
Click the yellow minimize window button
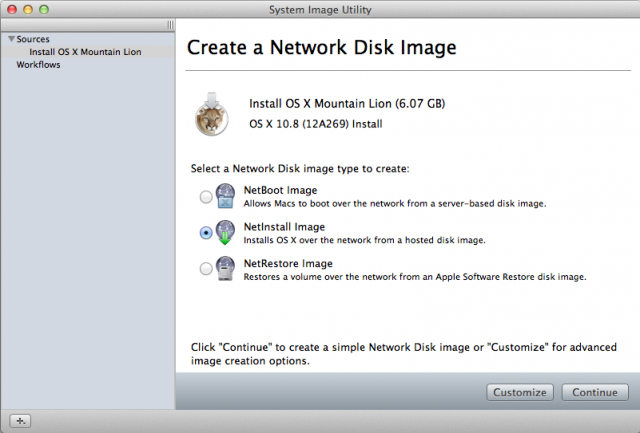click(x=28, y=9)
